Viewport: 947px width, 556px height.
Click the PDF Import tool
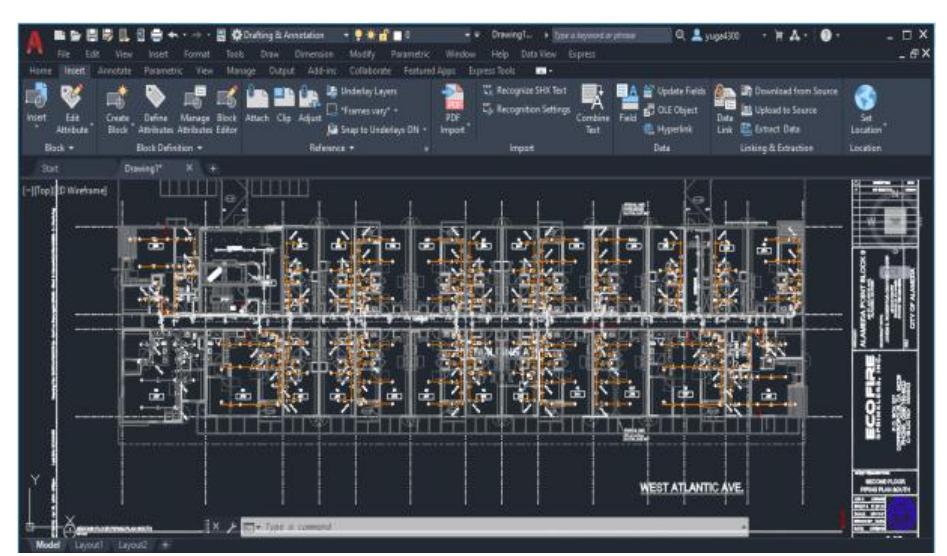pos(452,109)
